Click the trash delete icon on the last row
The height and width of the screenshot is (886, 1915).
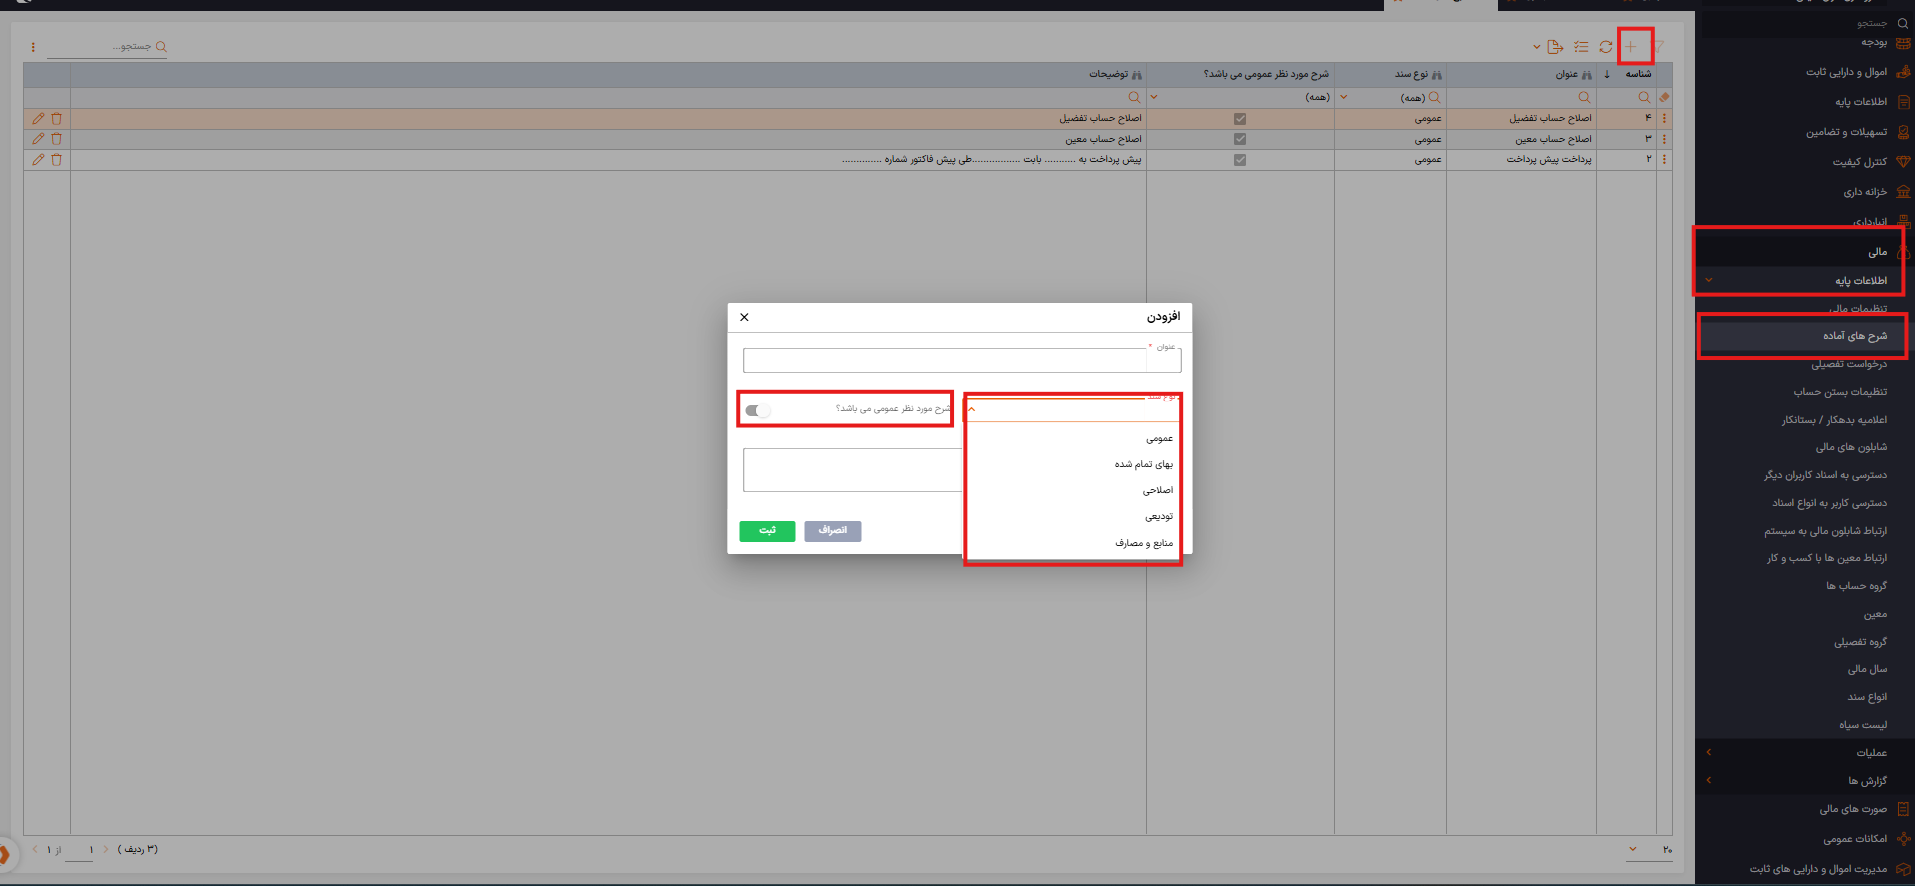click(x=56, y=160)
